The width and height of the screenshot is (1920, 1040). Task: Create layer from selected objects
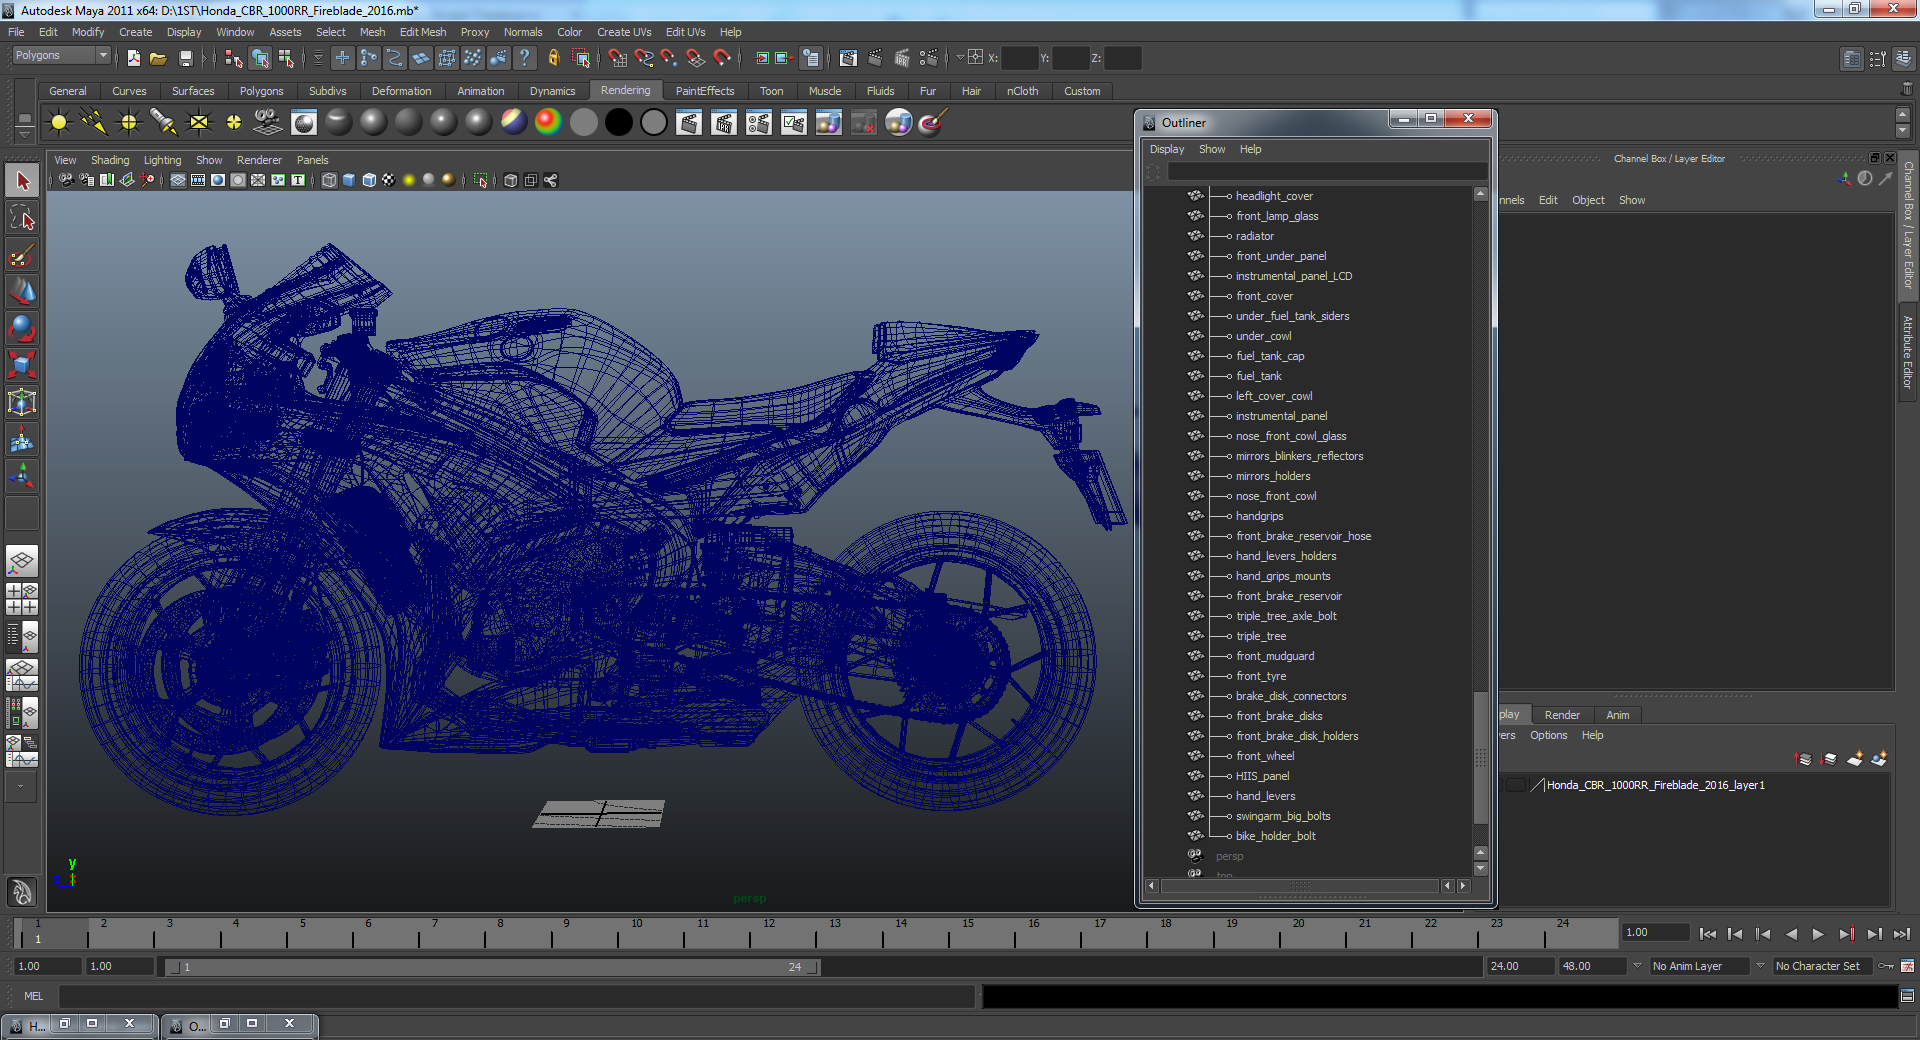point(1879,759)
